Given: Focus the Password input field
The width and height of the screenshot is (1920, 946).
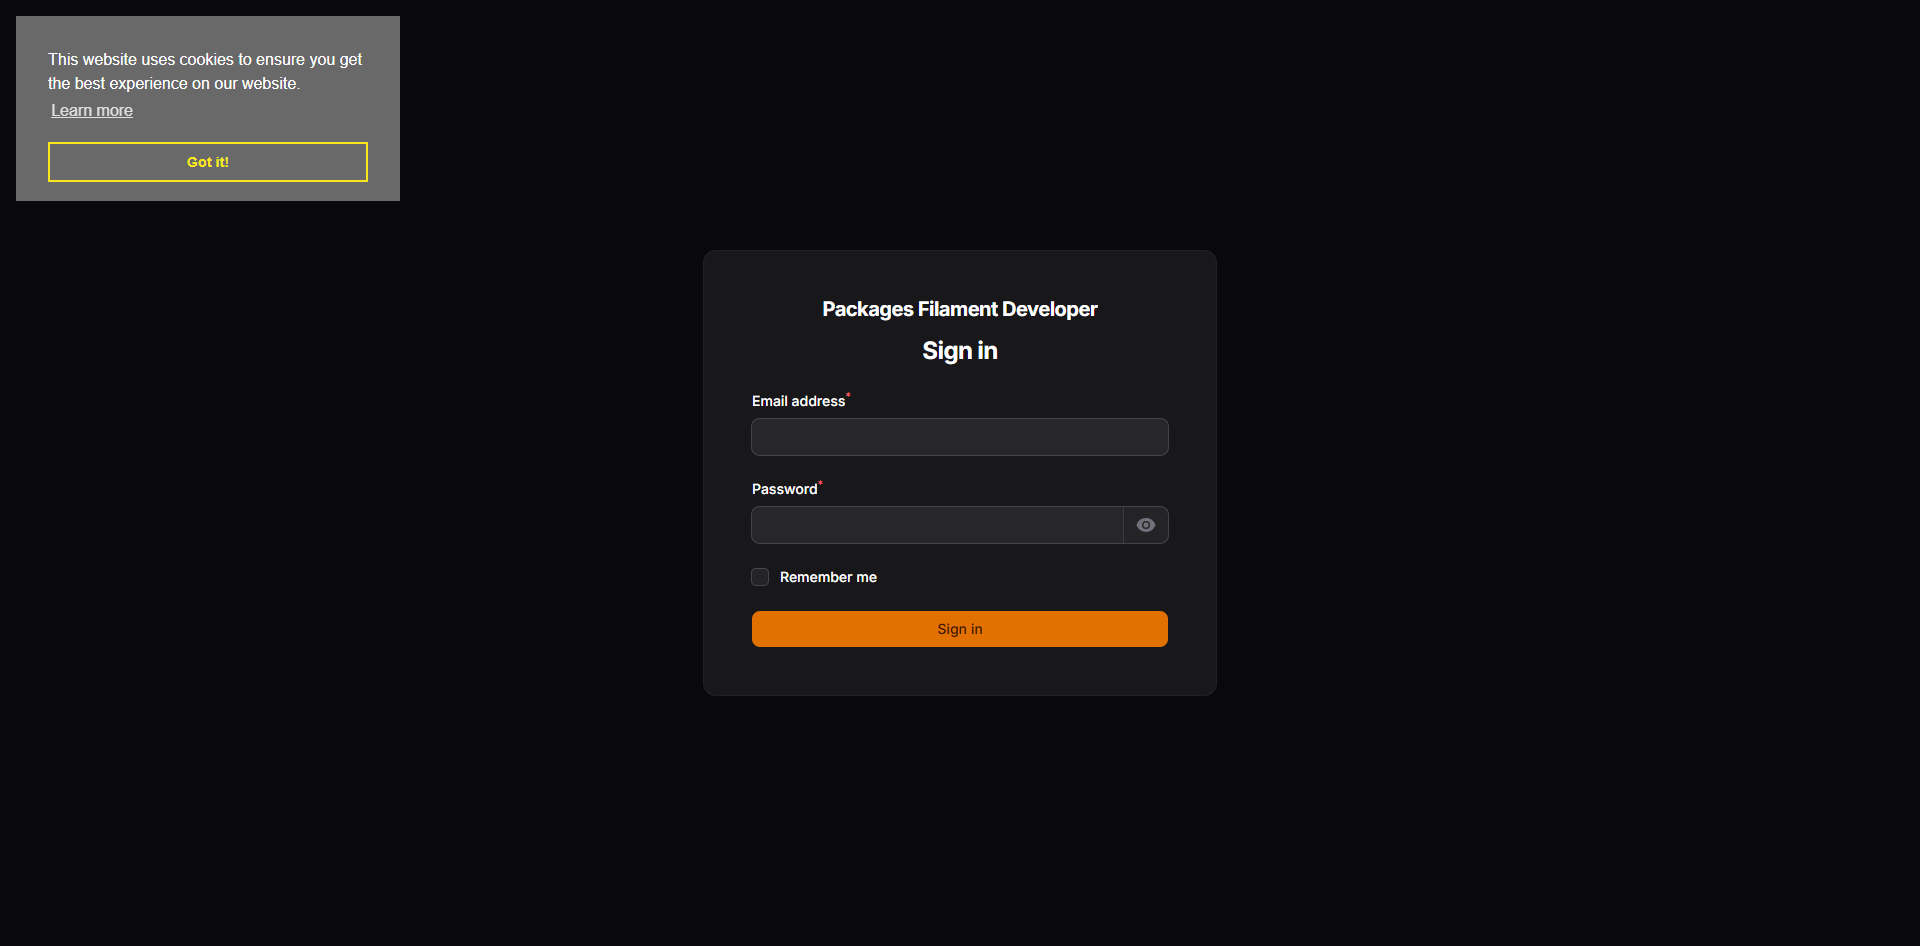Looking at the screenshot, I should point(937,525).
